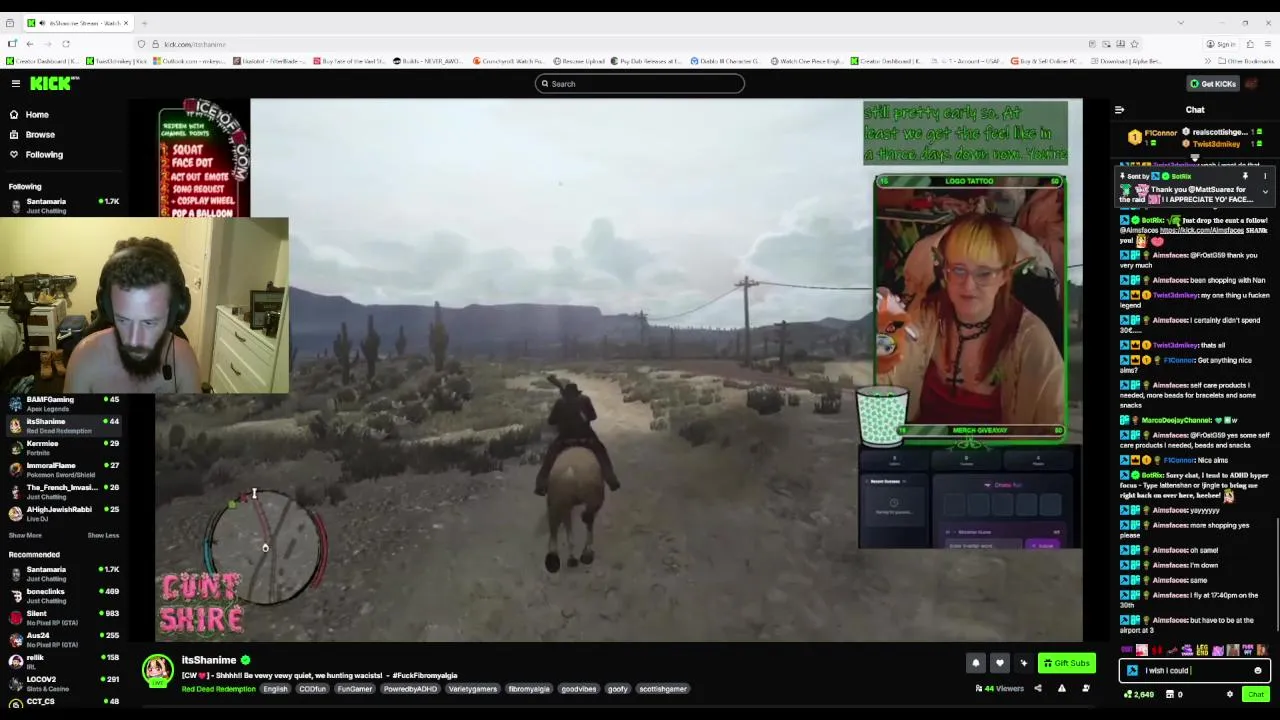Image resolution: width=1280 pixels, height=720 pixels.
Task: Select the English tag
Action: (275, 689)
